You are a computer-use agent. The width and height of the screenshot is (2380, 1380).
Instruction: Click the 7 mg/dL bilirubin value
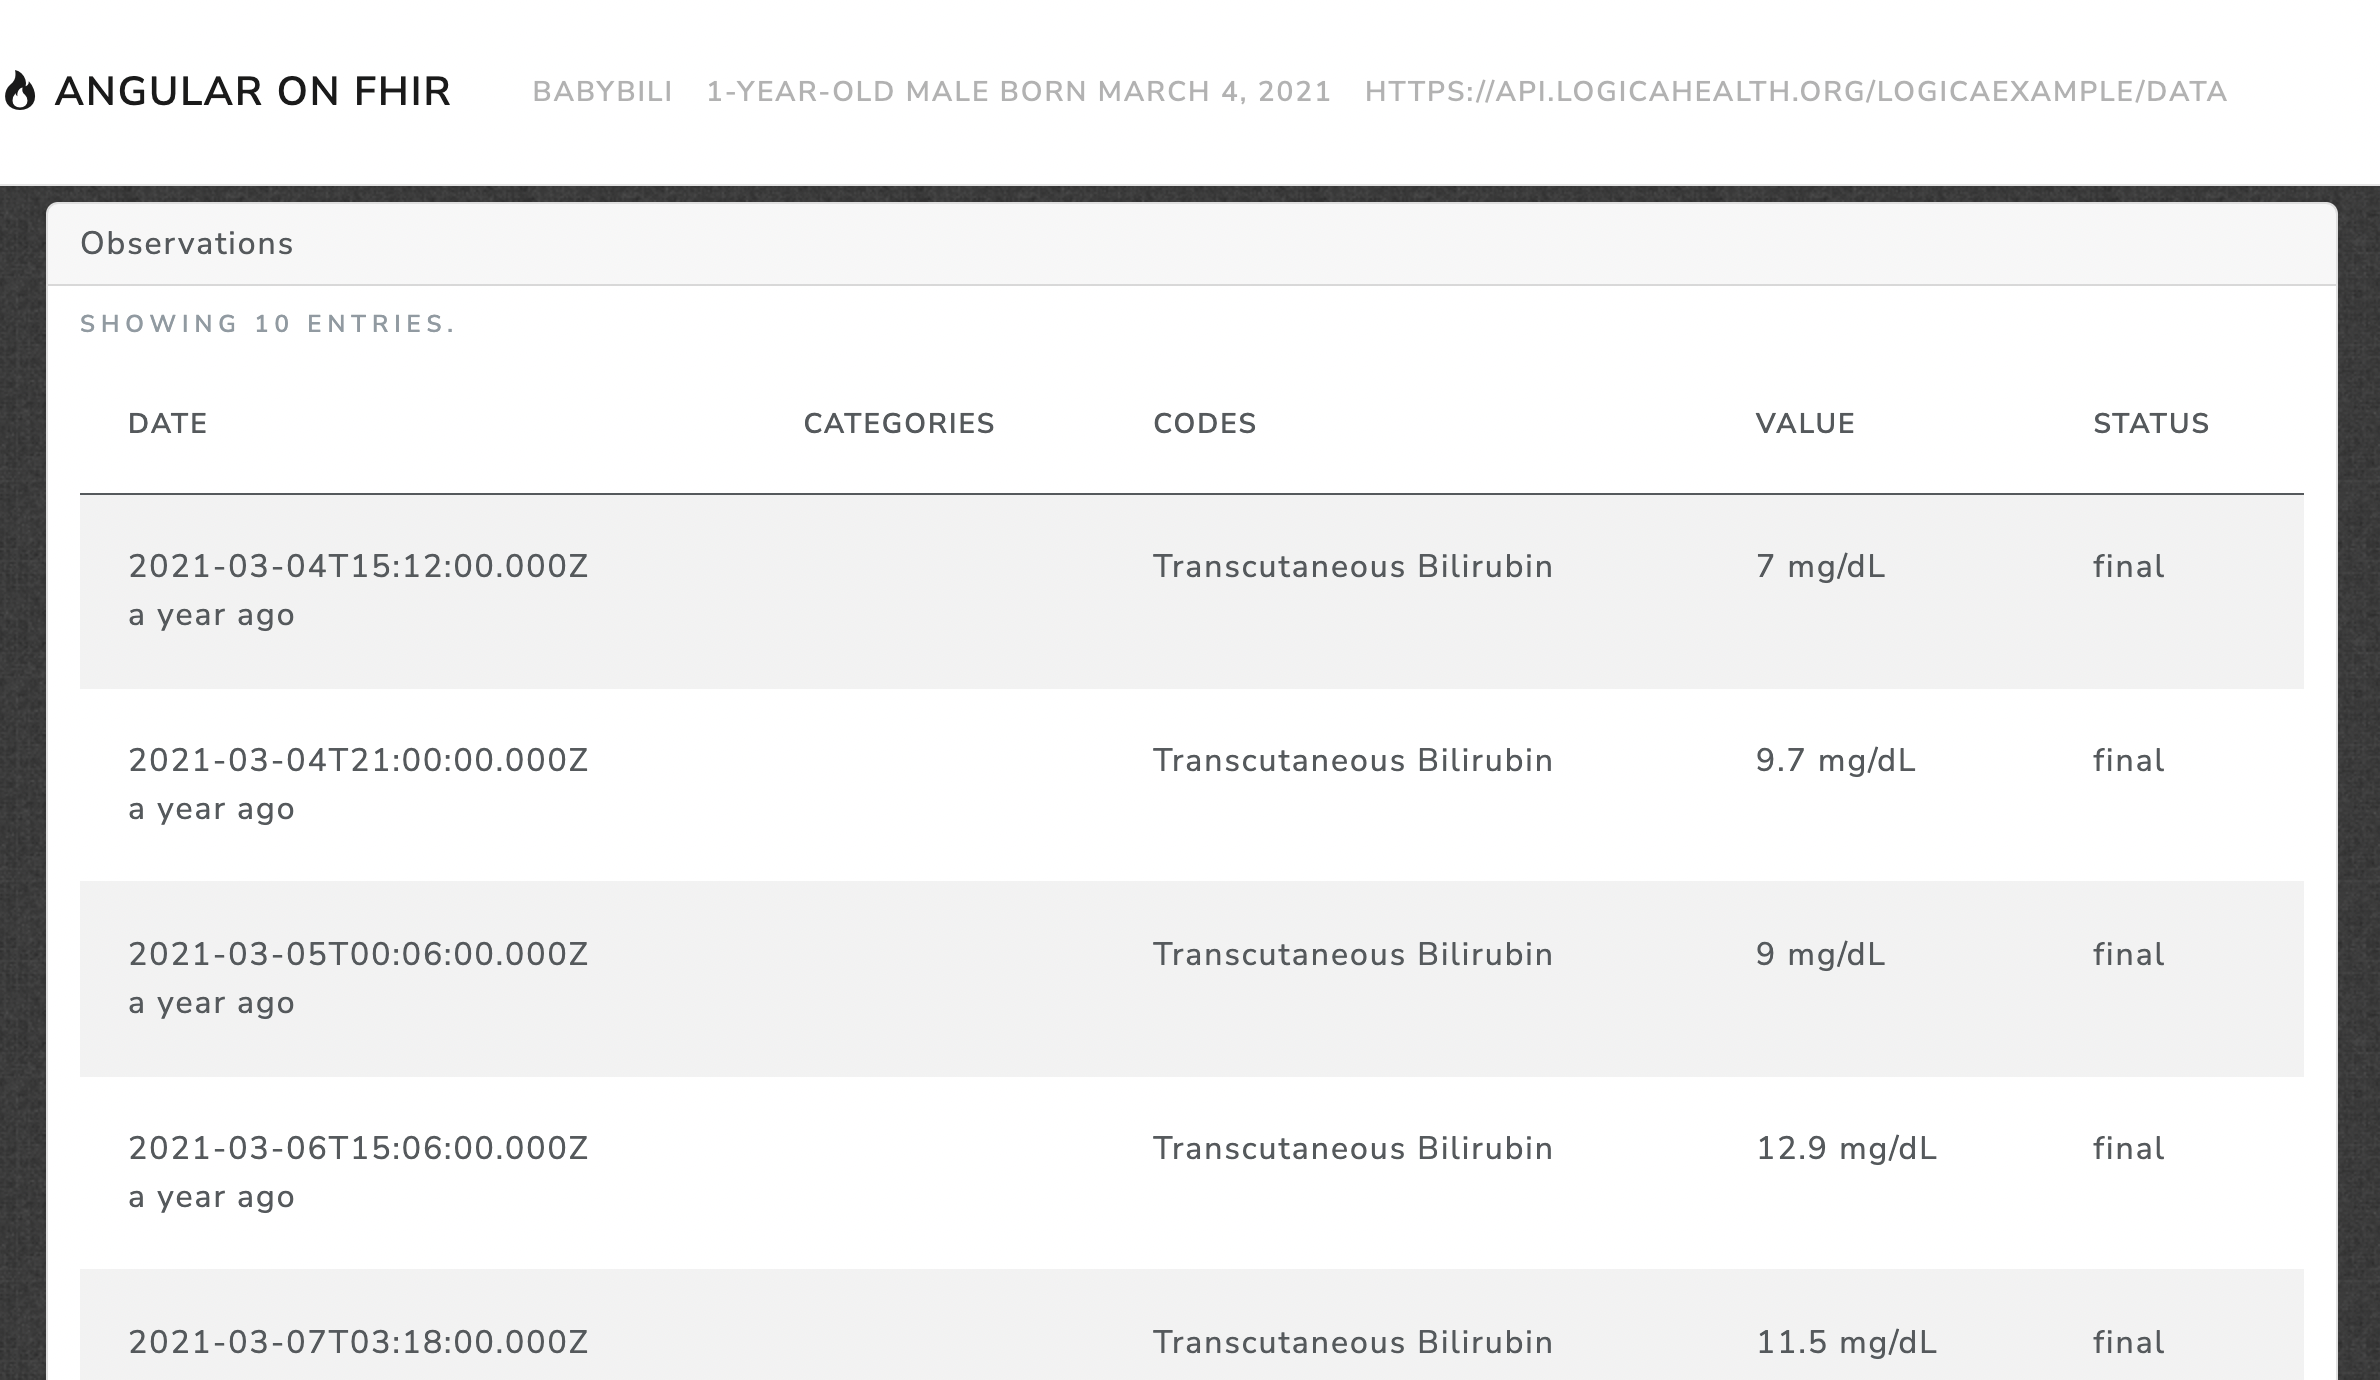click(1820, 566)
